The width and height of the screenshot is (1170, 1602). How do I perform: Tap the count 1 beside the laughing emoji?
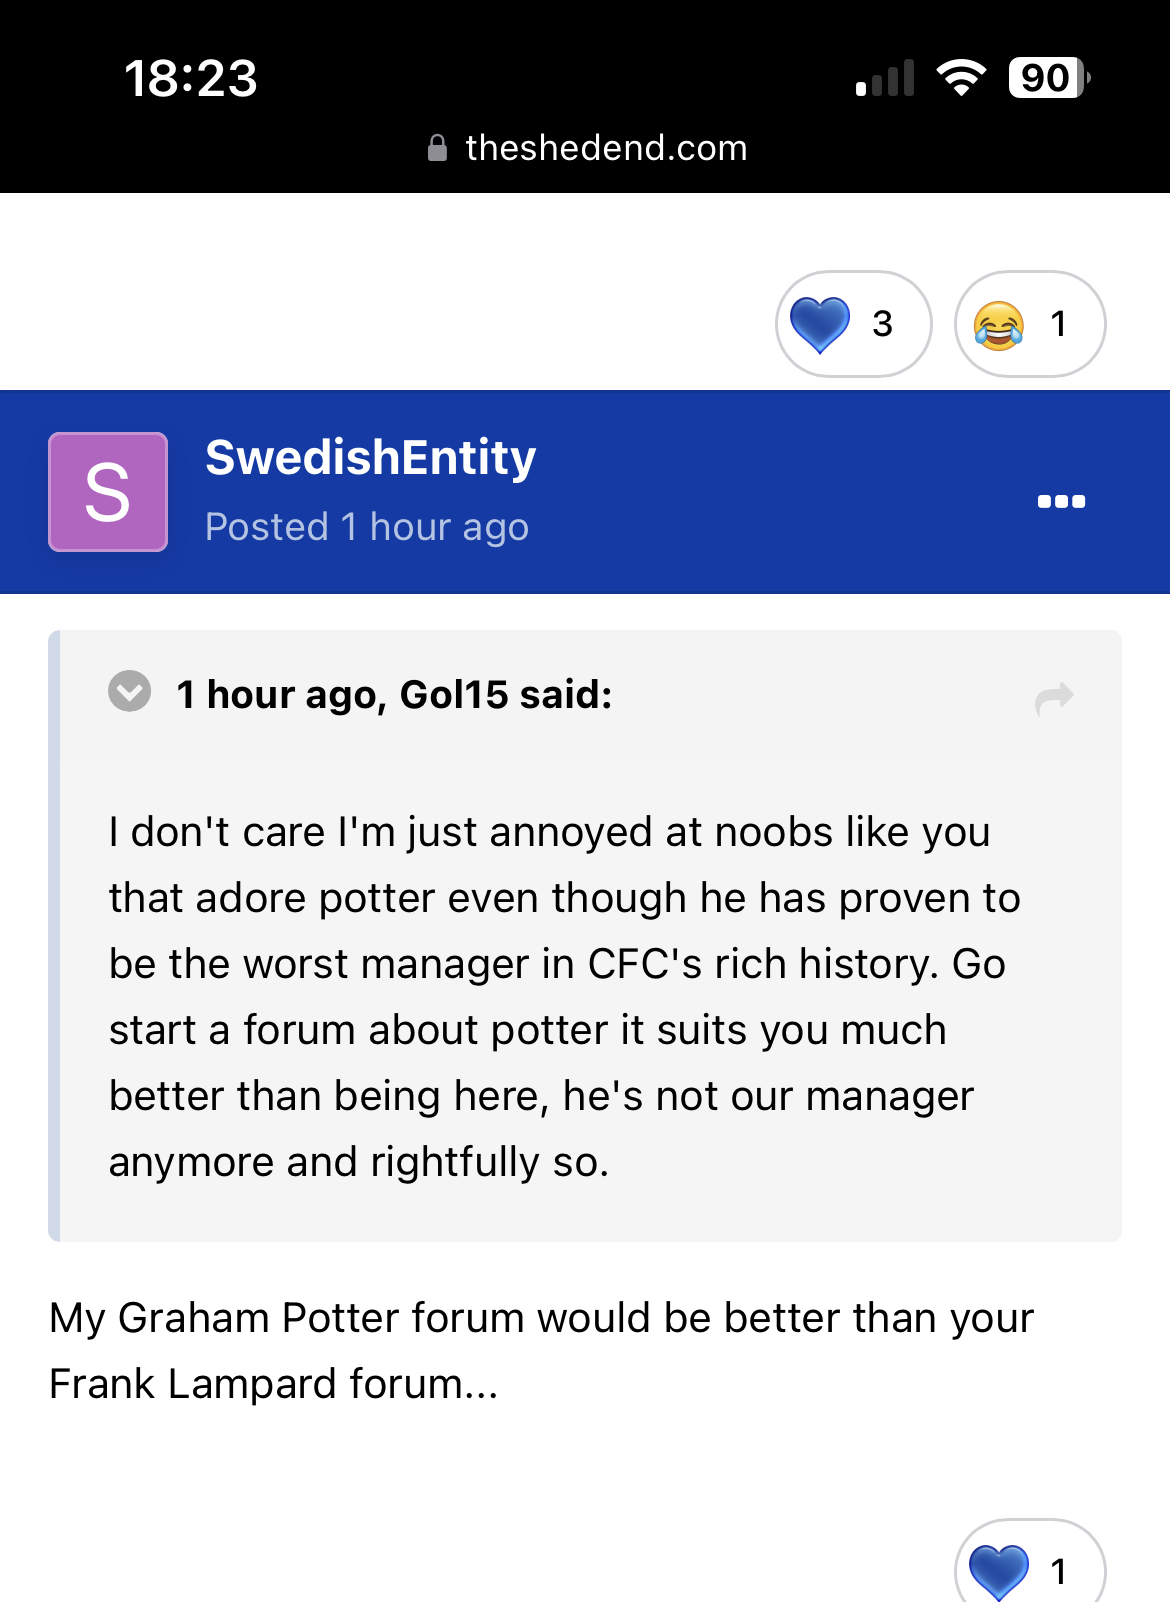1058,324
